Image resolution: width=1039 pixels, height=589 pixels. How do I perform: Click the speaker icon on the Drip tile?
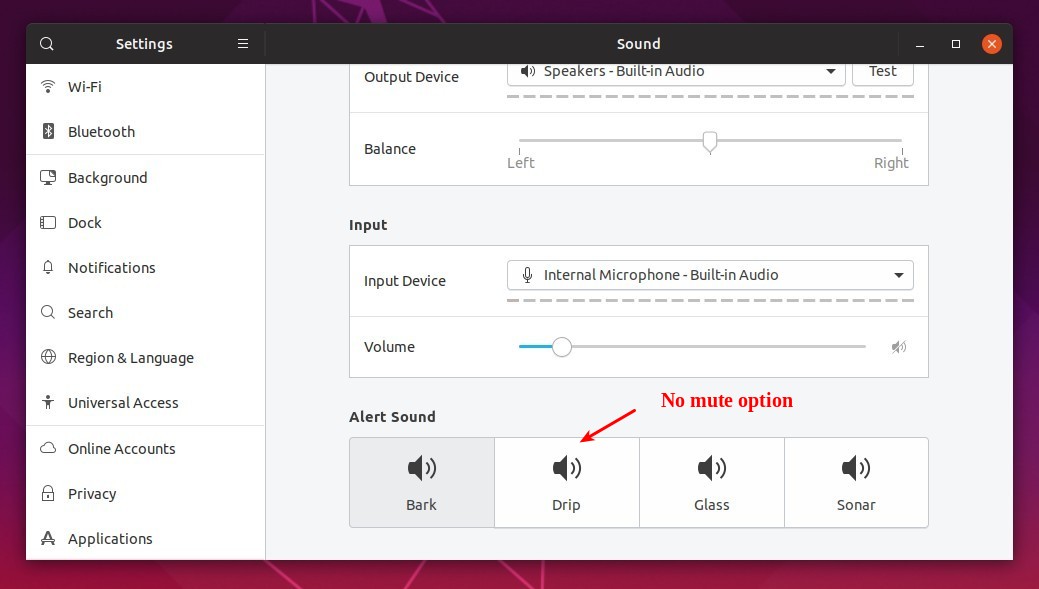(566, 467)
